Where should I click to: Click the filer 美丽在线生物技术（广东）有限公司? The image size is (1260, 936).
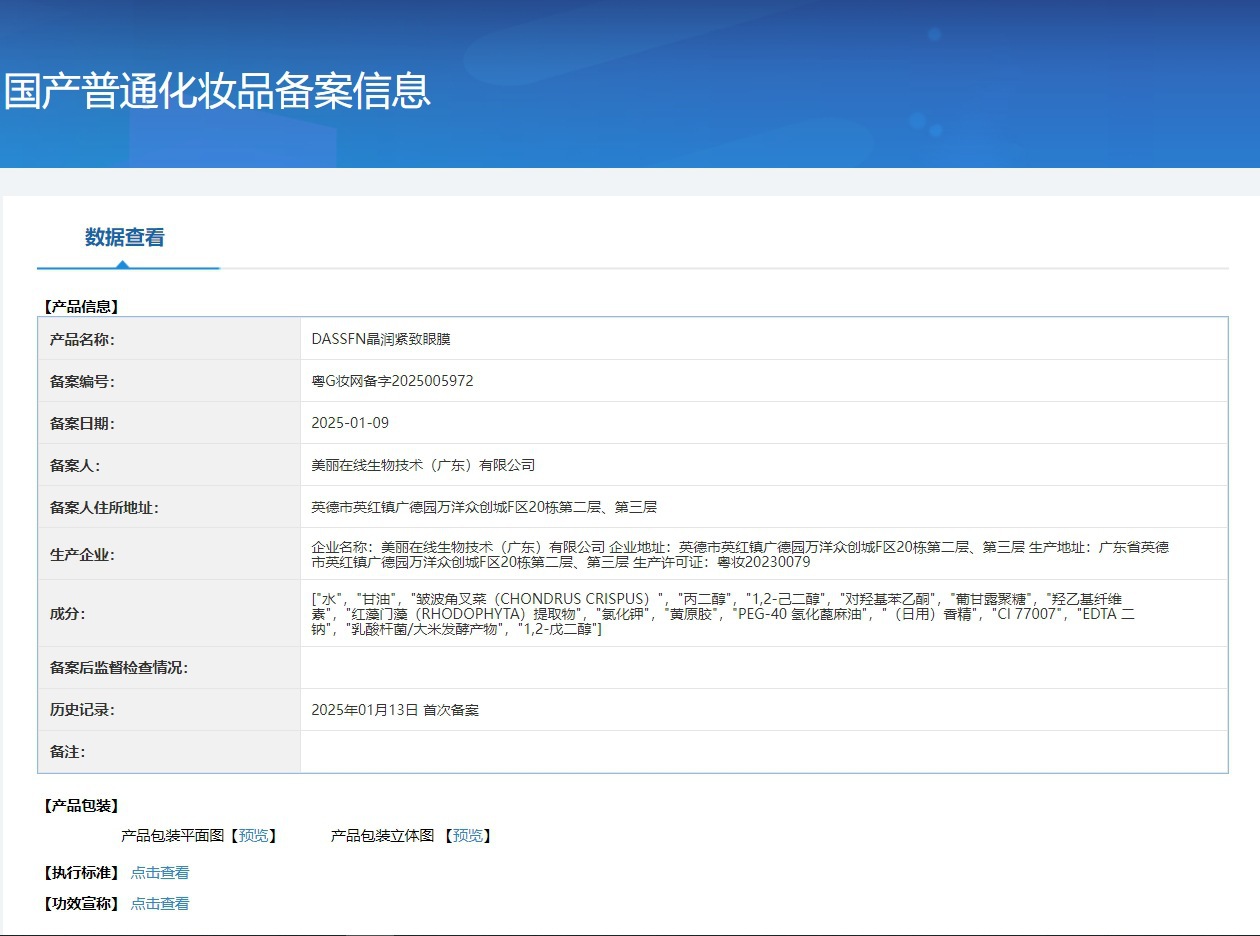(x=423, y=465)
